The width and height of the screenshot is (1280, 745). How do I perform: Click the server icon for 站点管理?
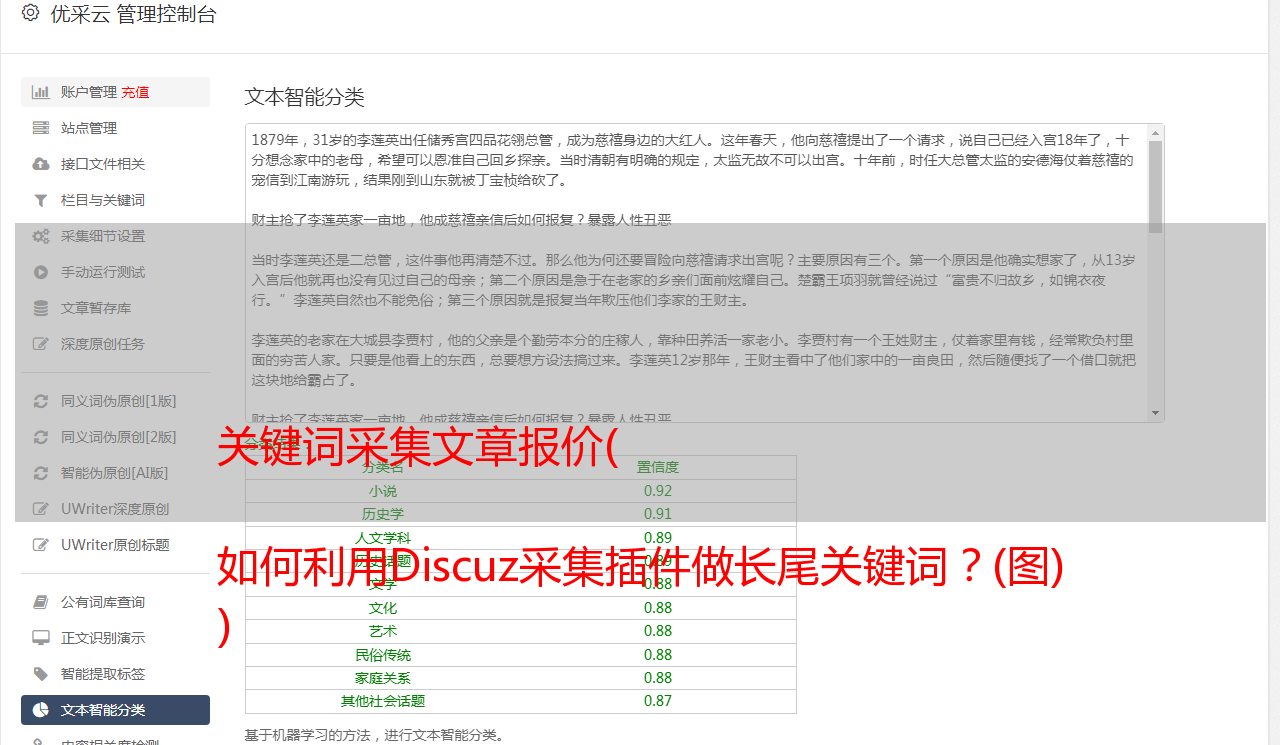click(x=41, y=128)
